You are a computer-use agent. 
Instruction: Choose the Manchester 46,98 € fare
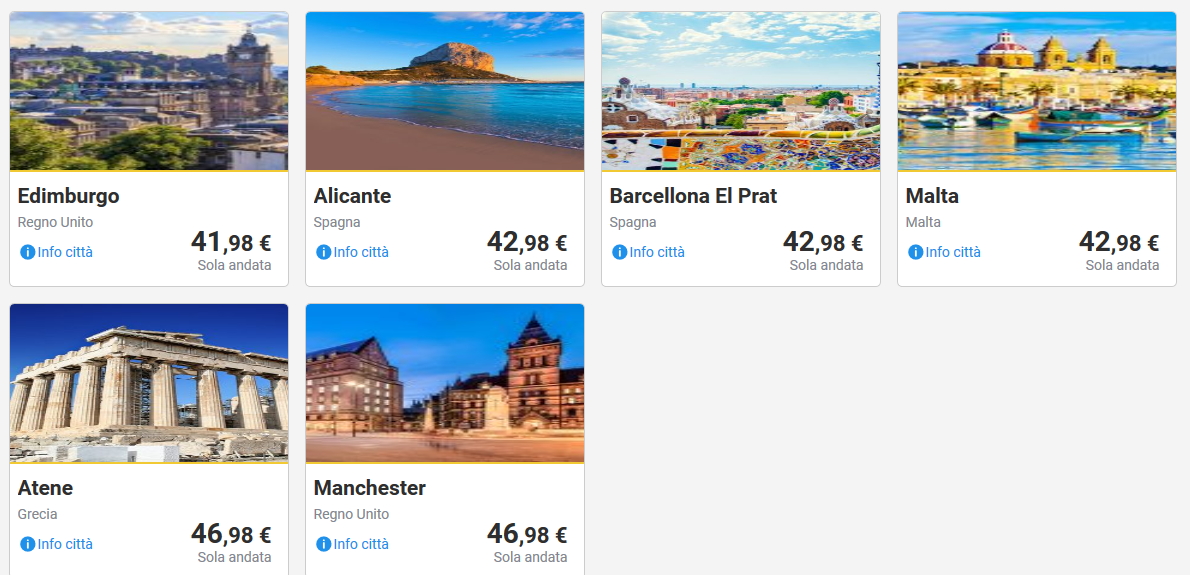click(527, 534)
